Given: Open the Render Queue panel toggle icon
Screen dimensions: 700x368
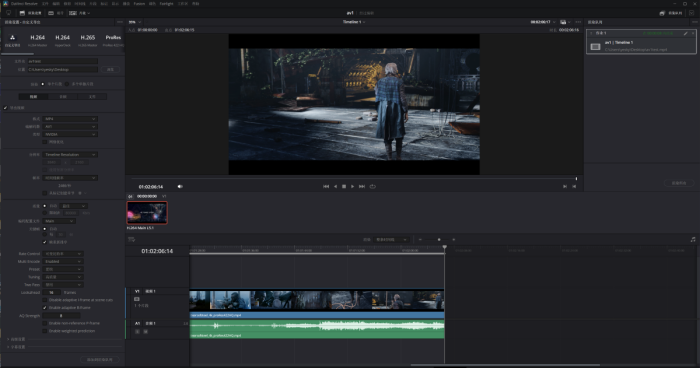Looking at the screenshot, I should tap(662, 13).
